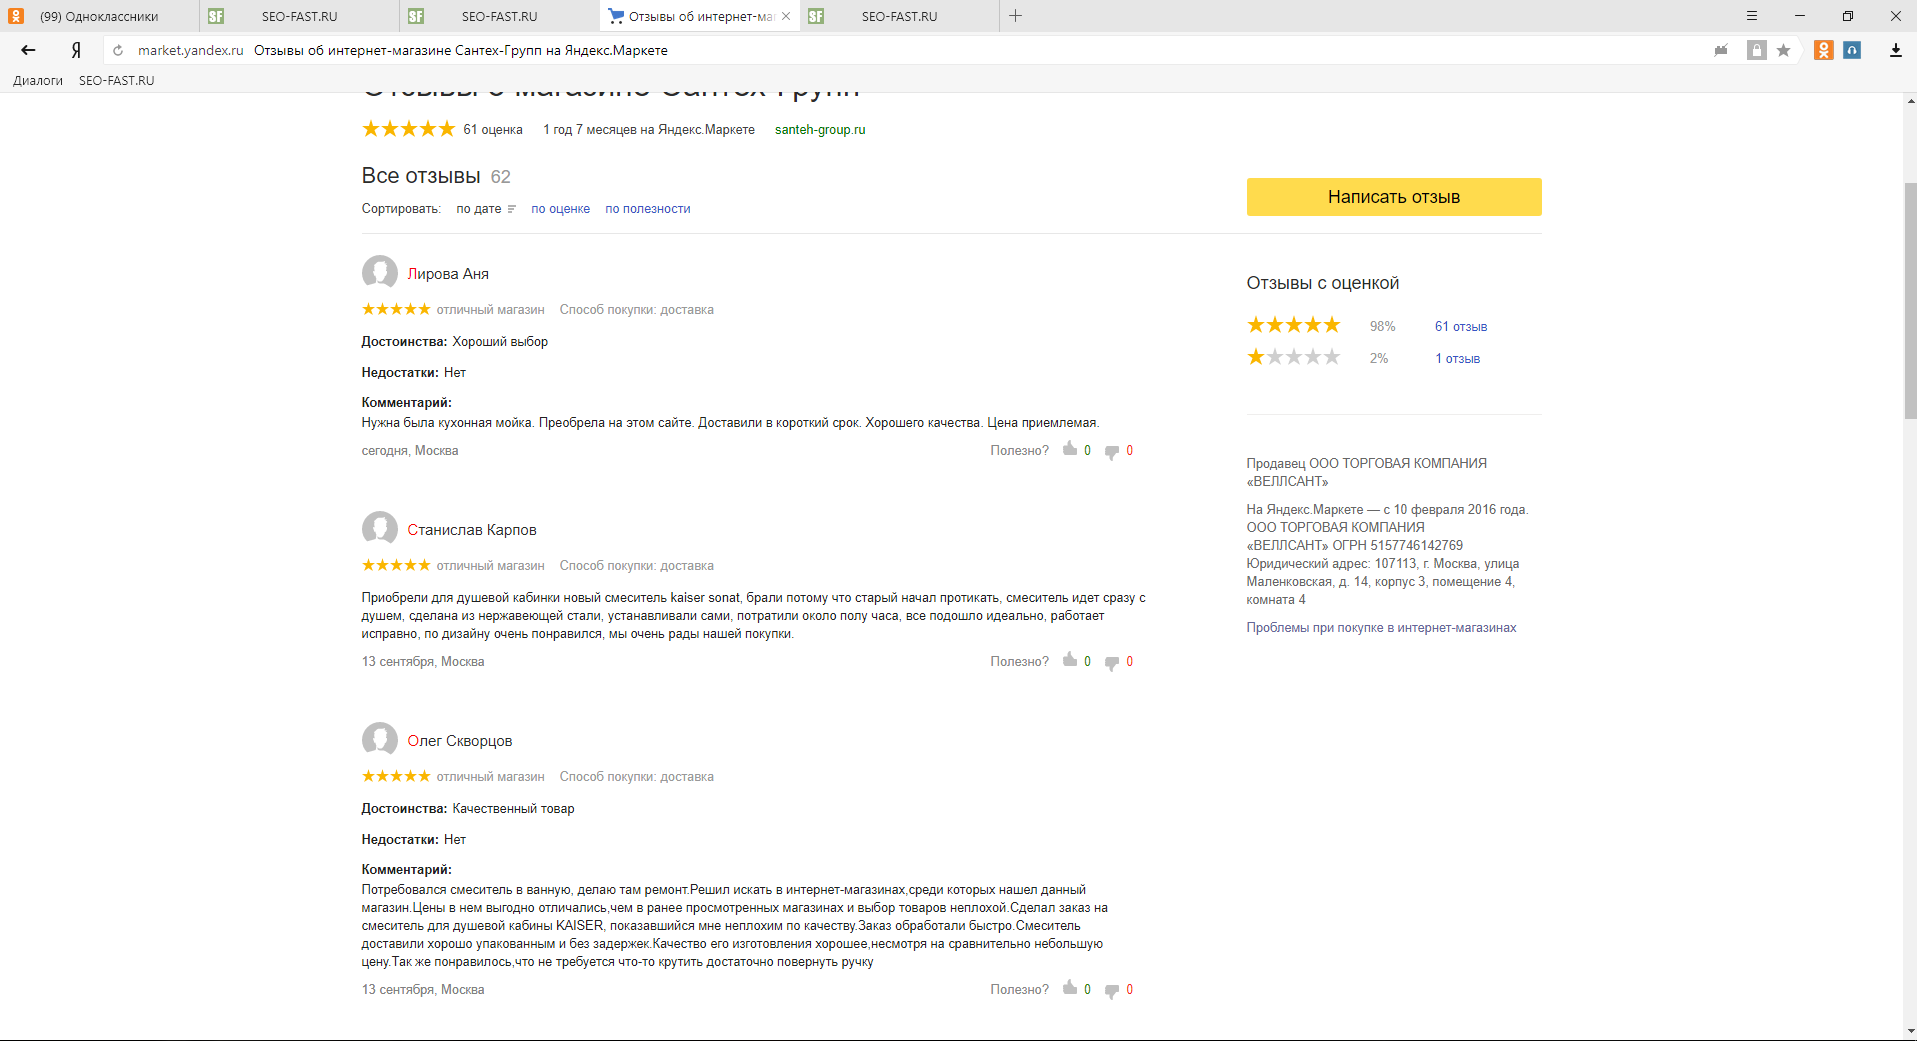
Task: Close the Yandex Market reviews tab
Action: tap(786, 16)
